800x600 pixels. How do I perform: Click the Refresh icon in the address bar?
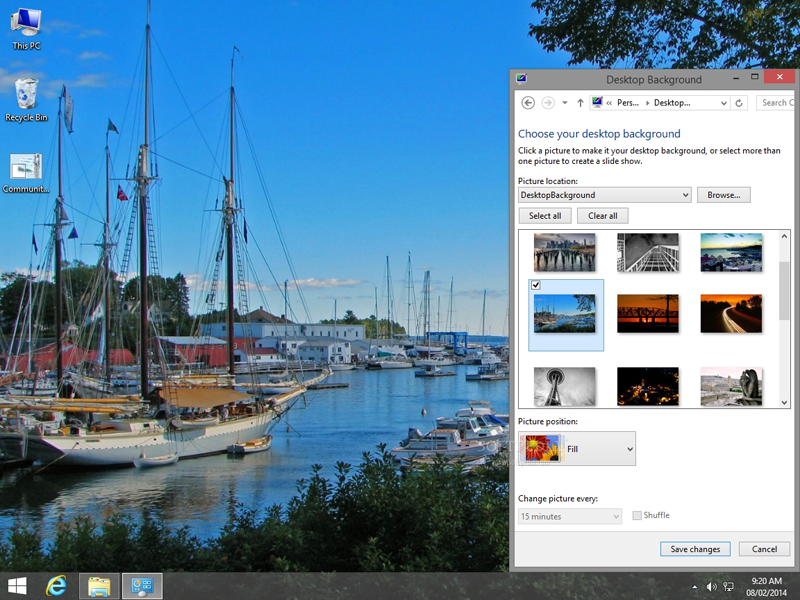pos(738,102)
